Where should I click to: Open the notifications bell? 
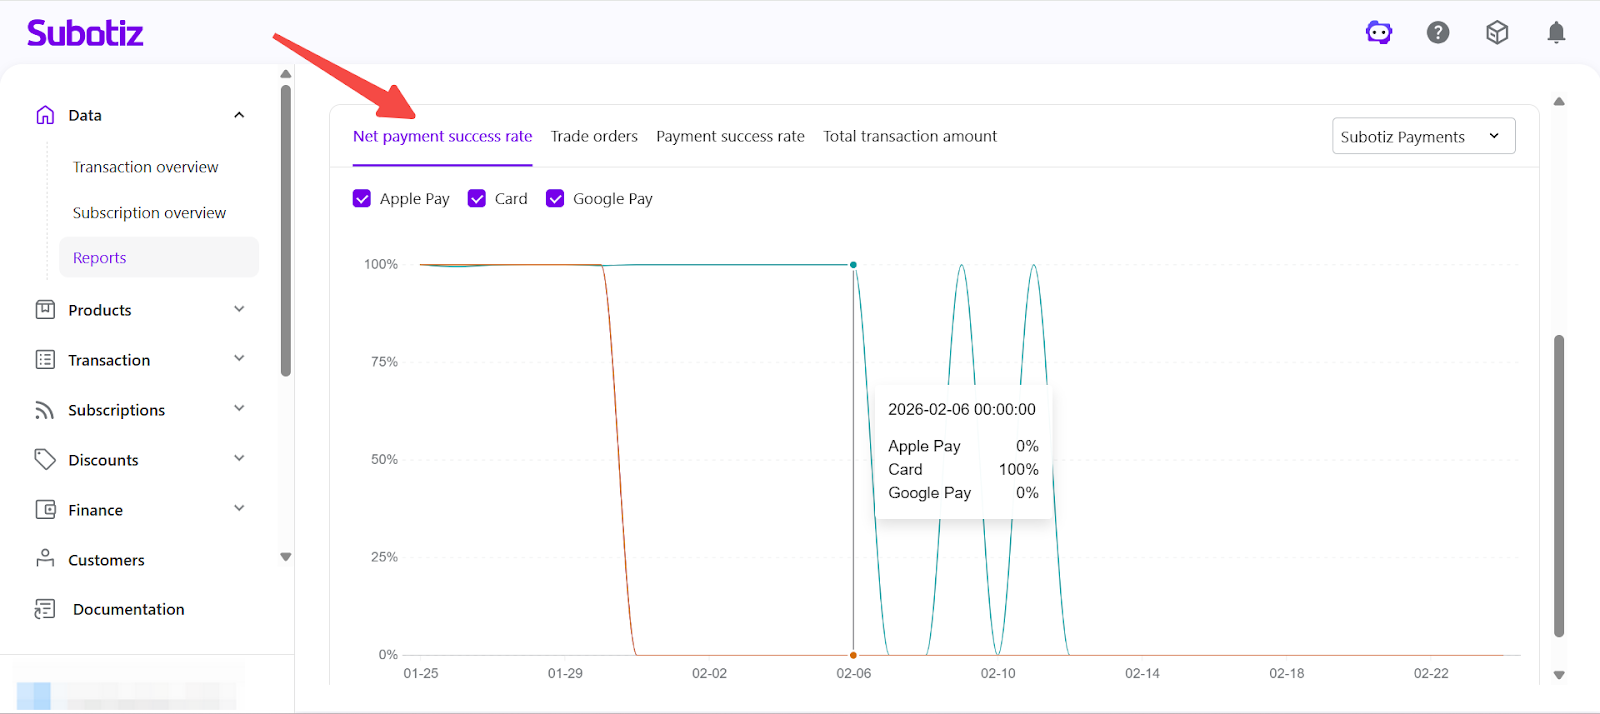pyautogui.click(x=1556, y=33)
